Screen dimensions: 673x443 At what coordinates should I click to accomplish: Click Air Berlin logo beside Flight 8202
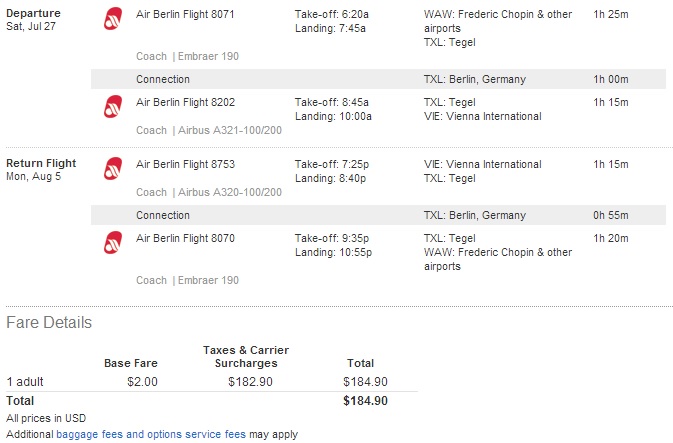pos(113,106)
